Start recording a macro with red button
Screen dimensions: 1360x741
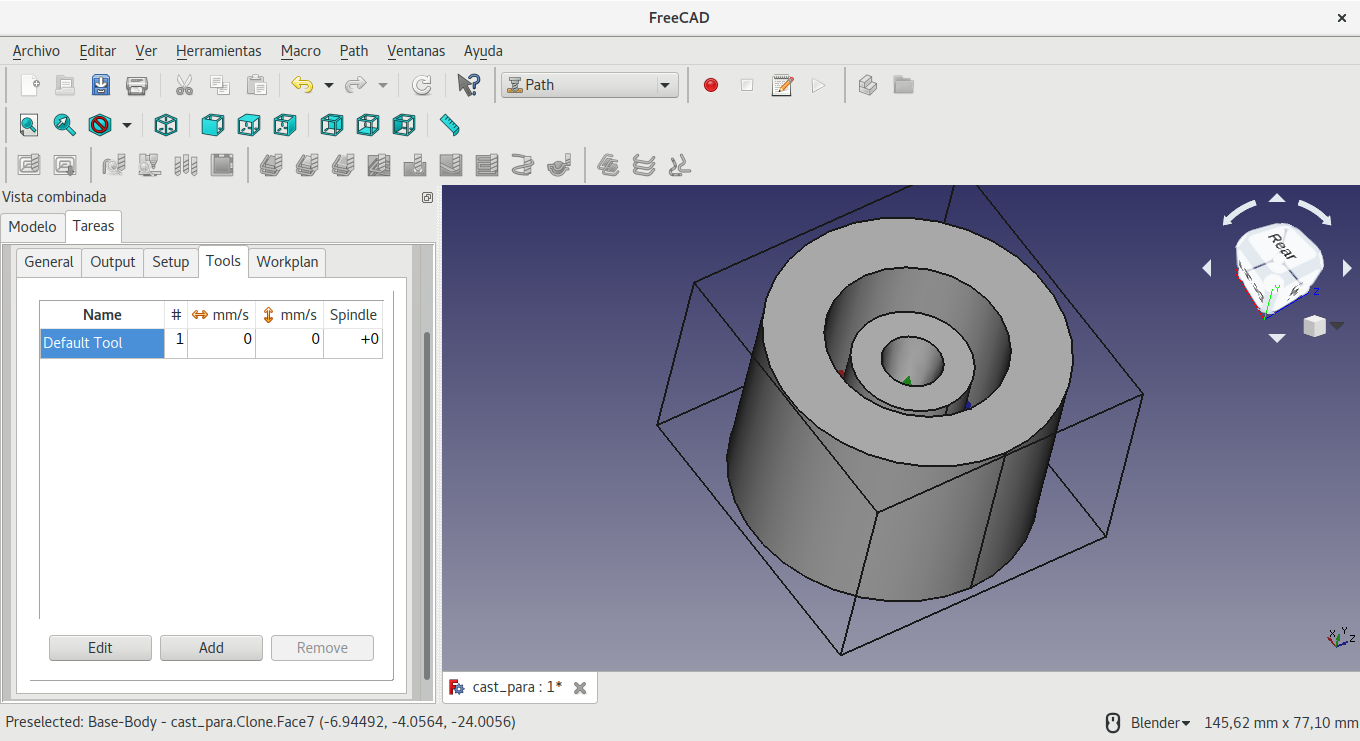[x=710, y=85]
